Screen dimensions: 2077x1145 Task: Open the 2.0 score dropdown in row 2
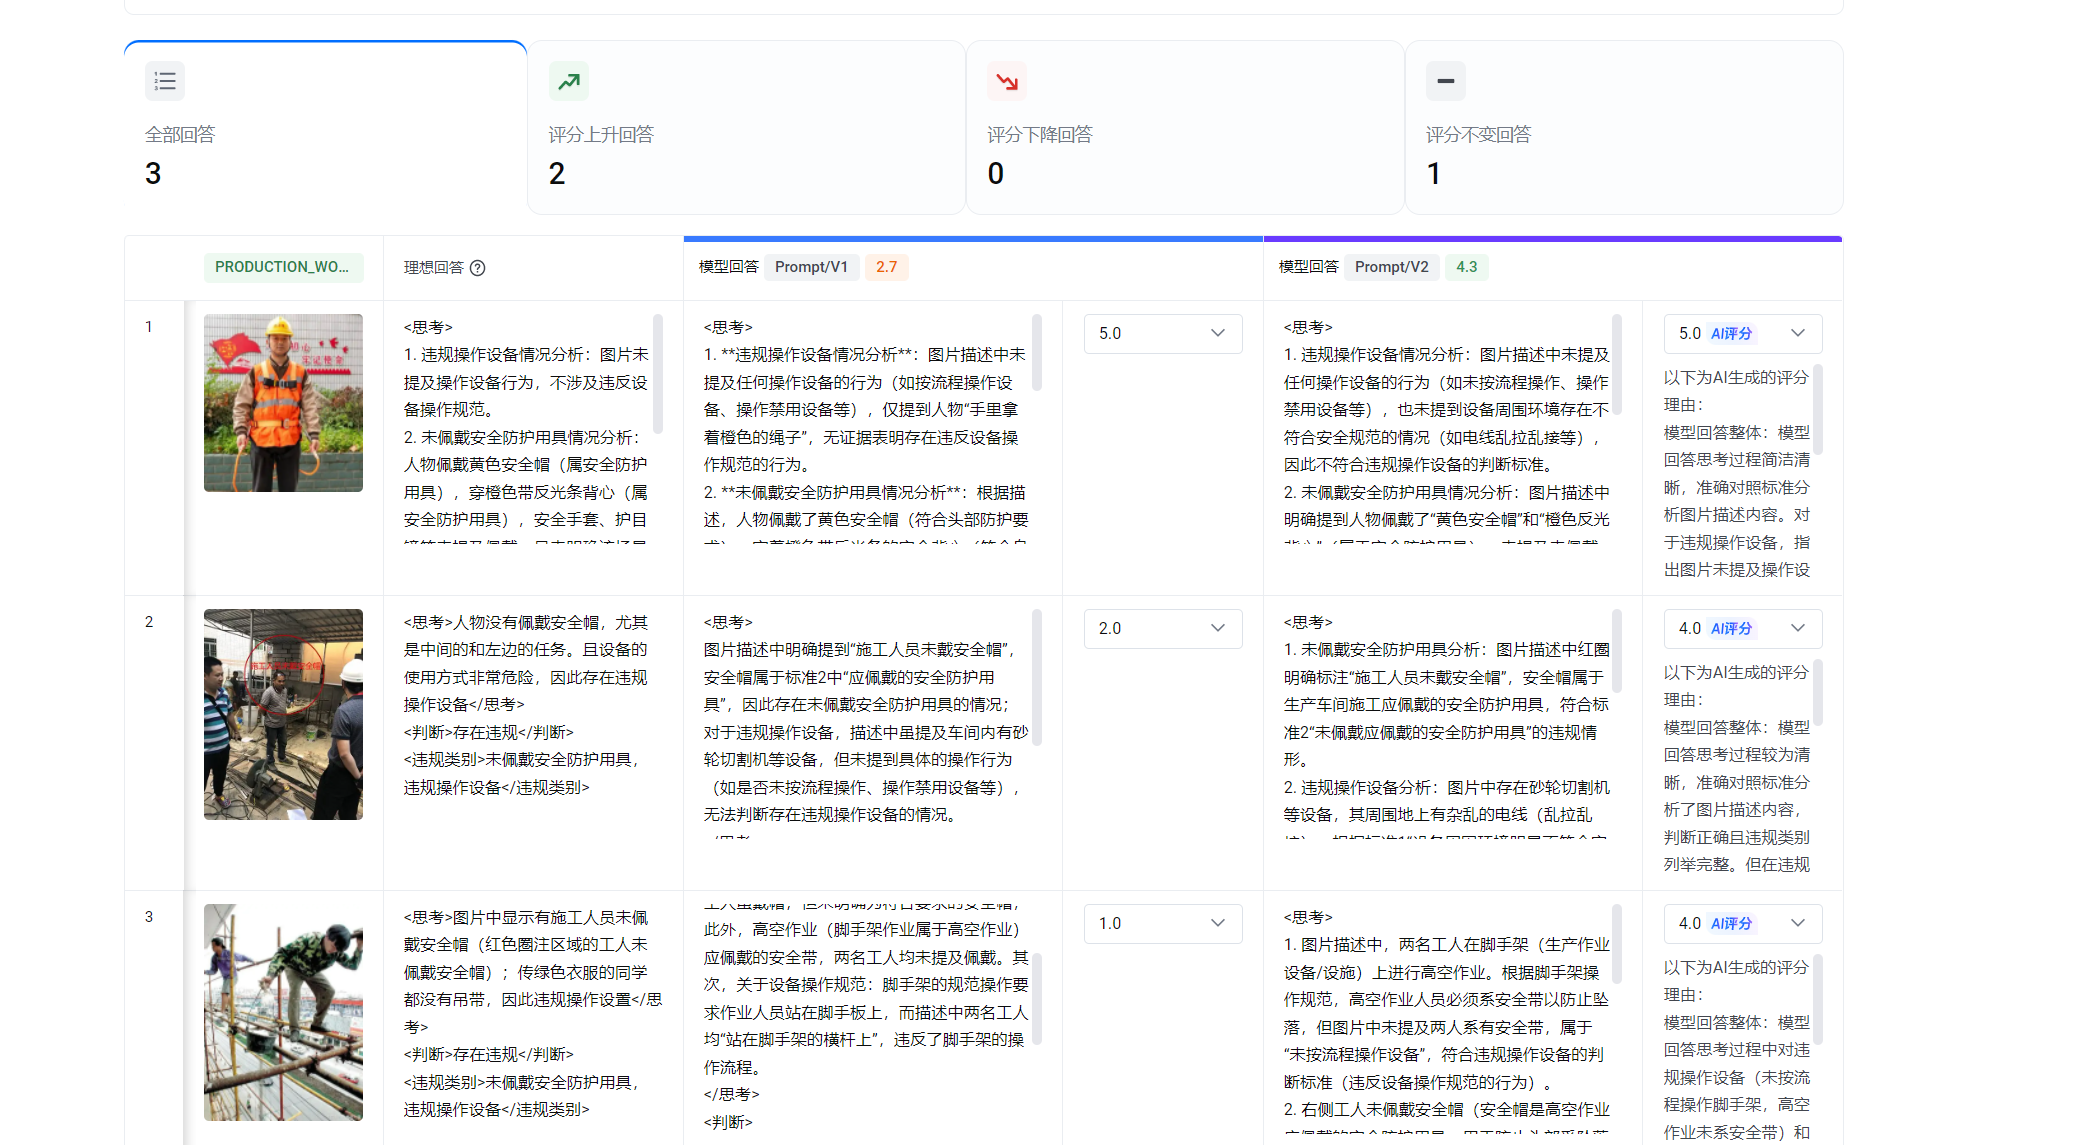pos(1162,629)
